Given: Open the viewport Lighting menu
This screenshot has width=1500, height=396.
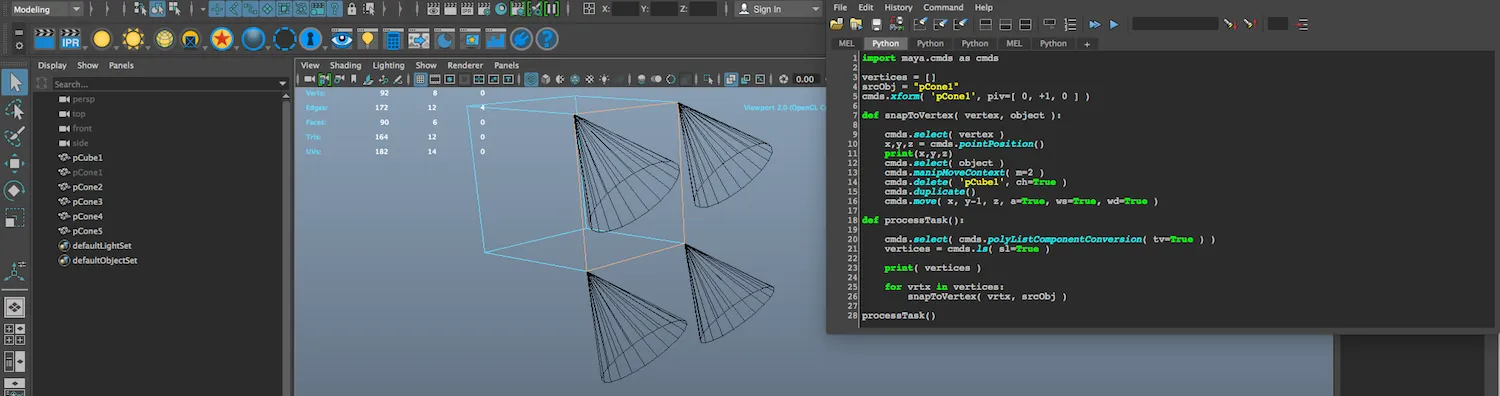Looking at the screenshot, I should point(389,65).
